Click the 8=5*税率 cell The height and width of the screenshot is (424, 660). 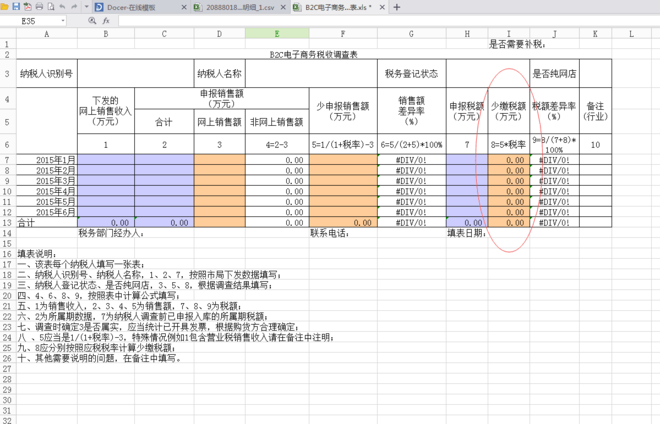pos(508,144)
